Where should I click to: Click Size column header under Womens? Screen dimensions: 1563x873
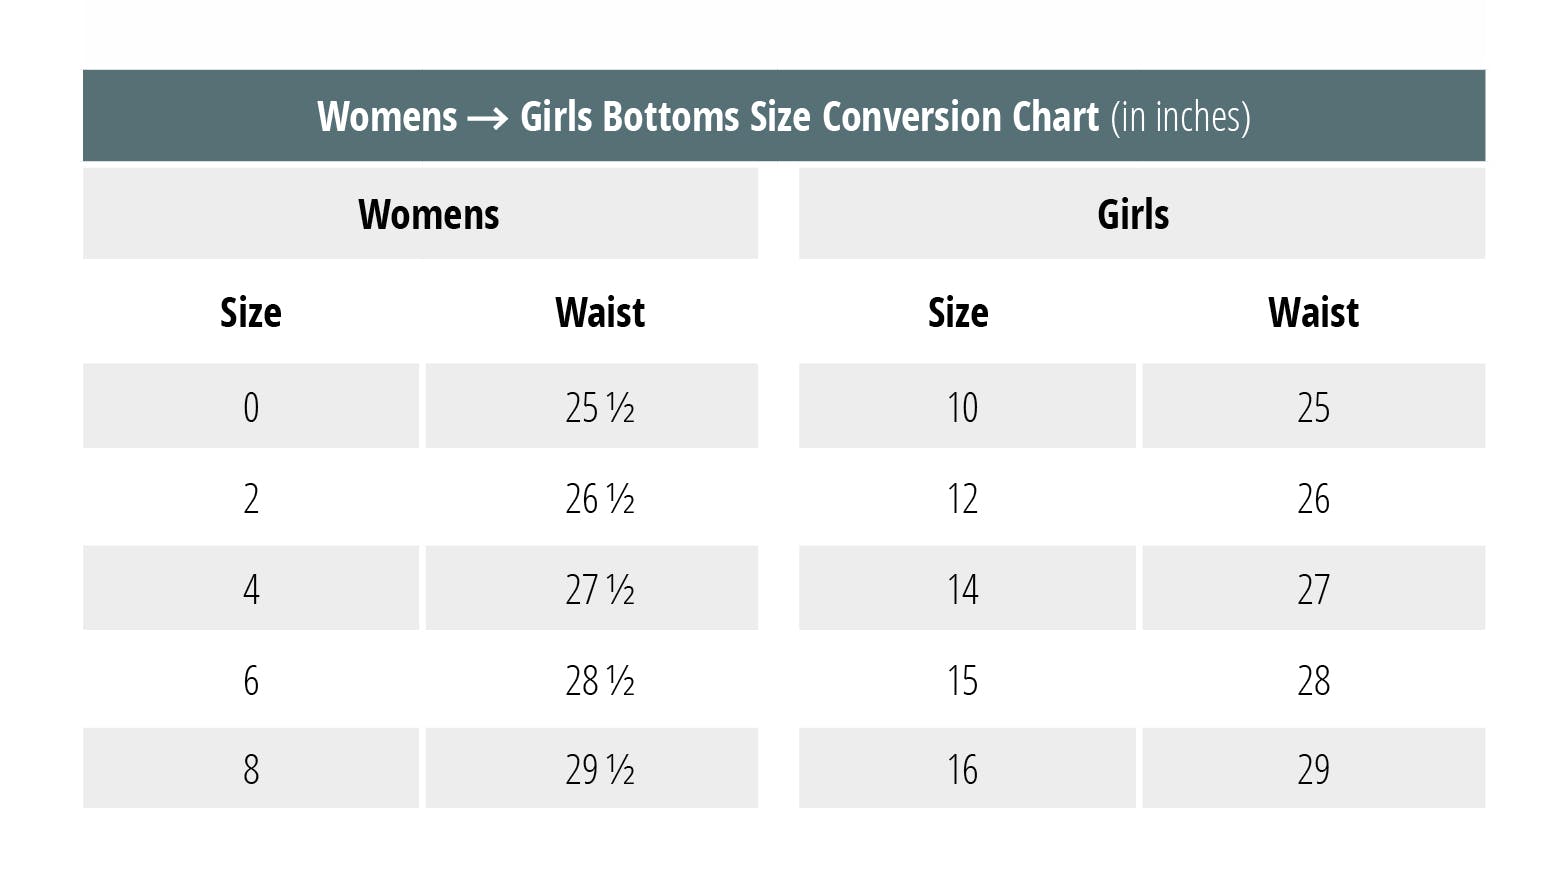pyautogui.click(x=250, y=313)
